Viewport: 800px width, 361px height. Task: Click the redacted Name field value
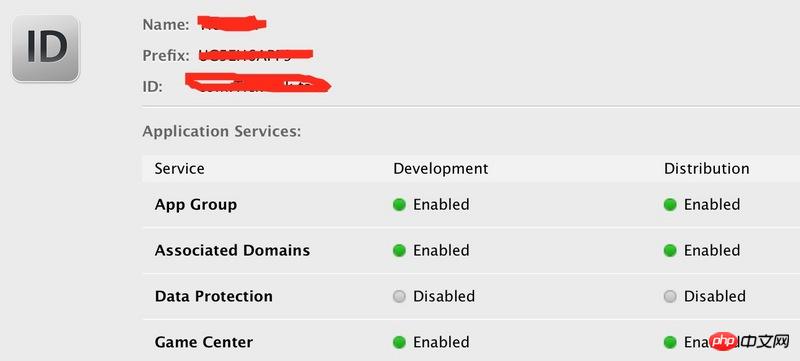(x=232, y=23)
